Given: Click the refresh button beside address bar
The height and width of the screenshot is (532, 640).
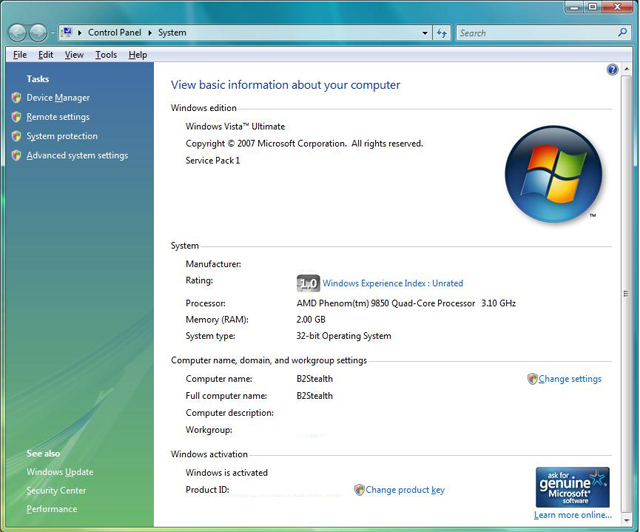Looking at the screenshot, I should [x=442, y=33].
